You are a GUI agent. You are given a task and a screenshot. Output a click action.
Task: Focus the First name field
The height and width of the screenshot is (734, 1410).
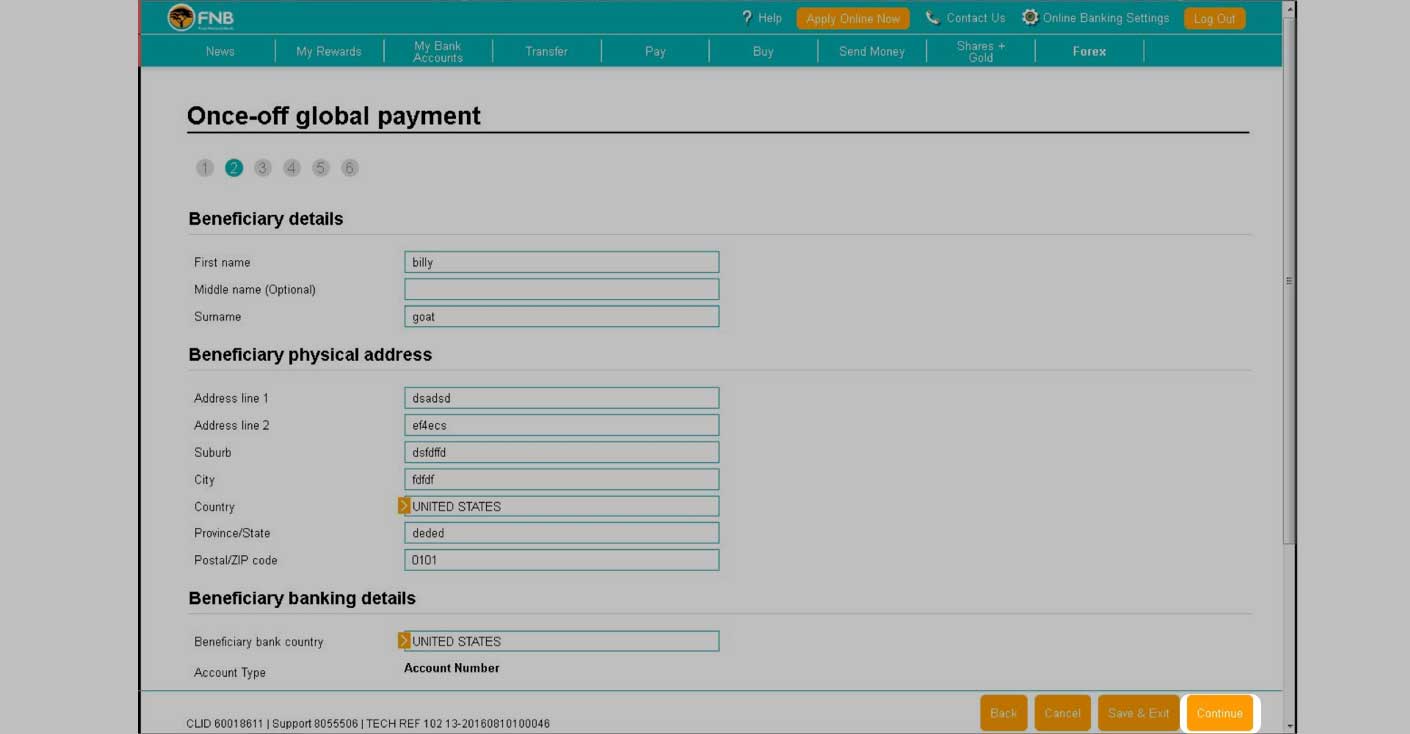coord(562,262)
